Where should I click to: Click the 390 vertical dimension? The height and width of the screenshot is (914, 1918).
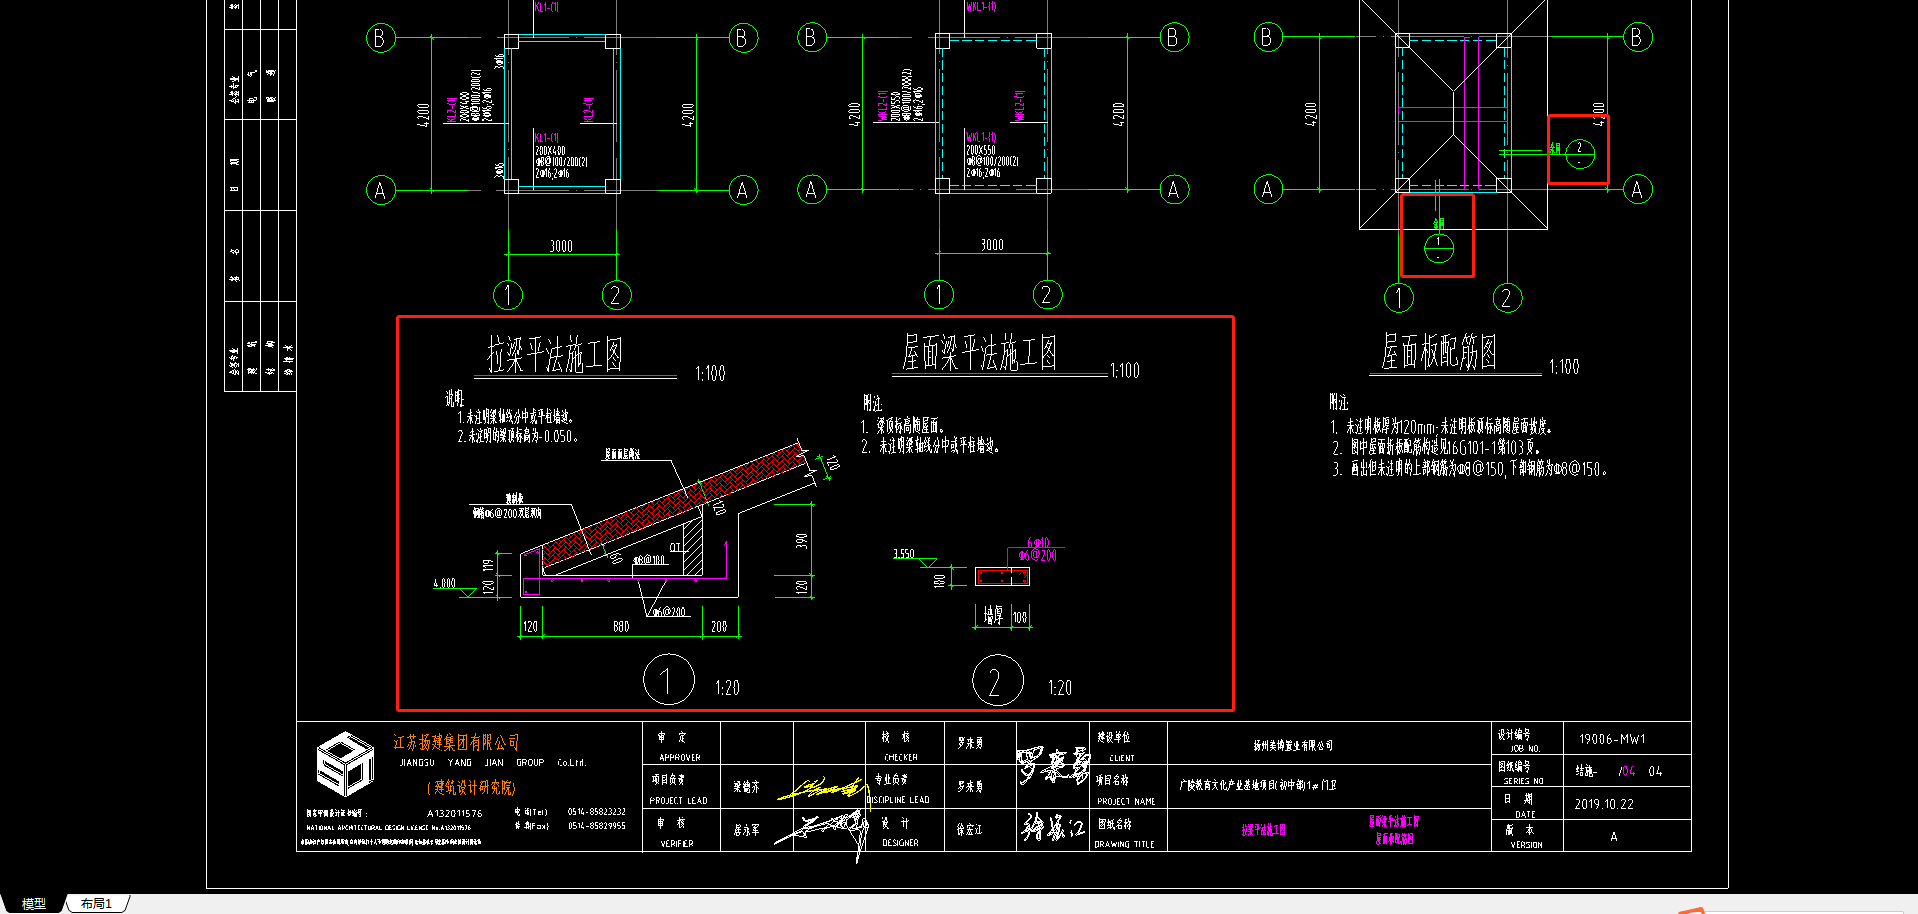(801, 541)
